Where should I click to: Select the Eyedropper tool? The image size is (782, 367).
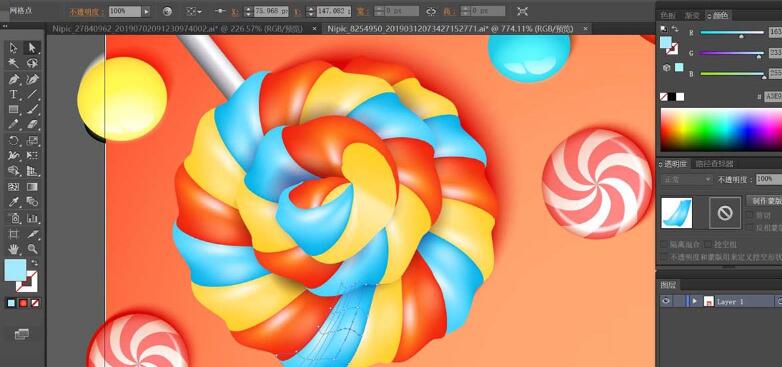pos(14,202)
